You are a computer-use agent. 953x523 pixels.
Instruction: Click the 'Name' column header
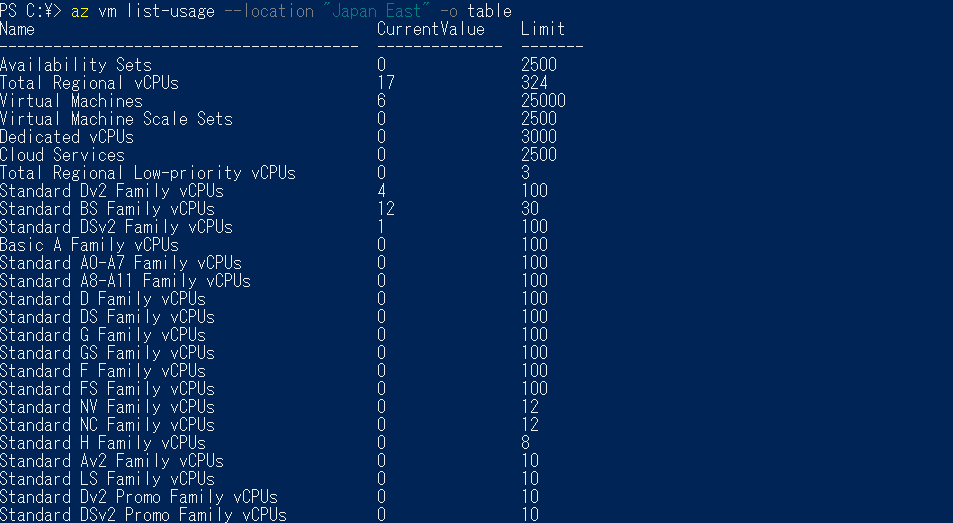coord(18,29)
